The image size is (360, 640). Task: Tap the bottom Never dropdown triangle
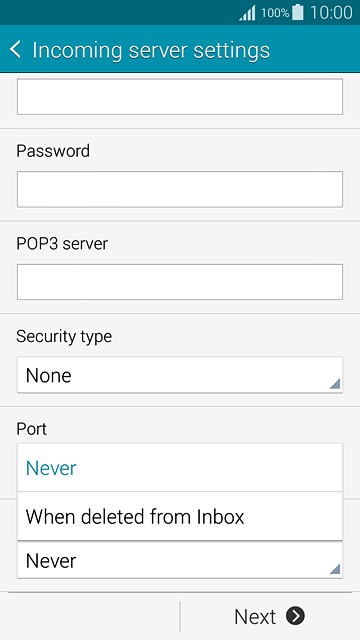[335, 569]
